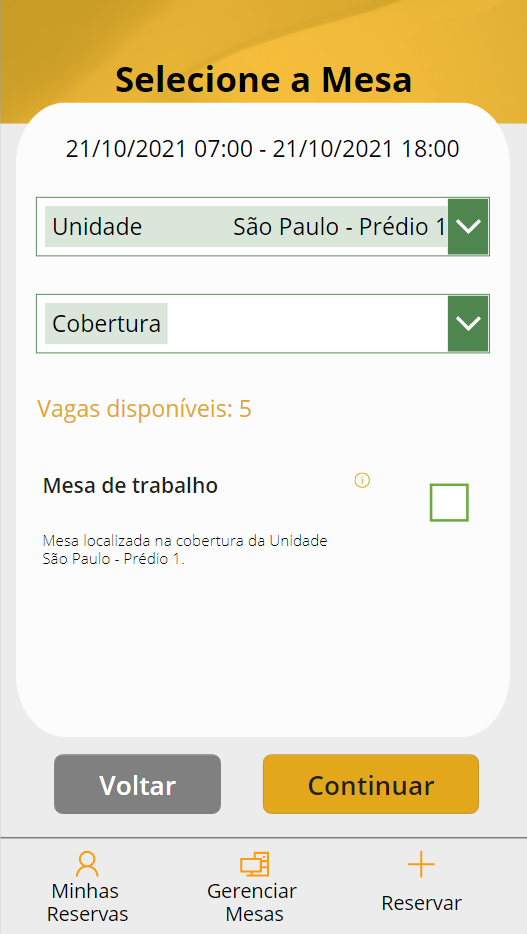Image resolution: width=527 pixels, height=934 pixels.
Task: Expand the Unidade dropdown arrow
Action: pos(468,227)
